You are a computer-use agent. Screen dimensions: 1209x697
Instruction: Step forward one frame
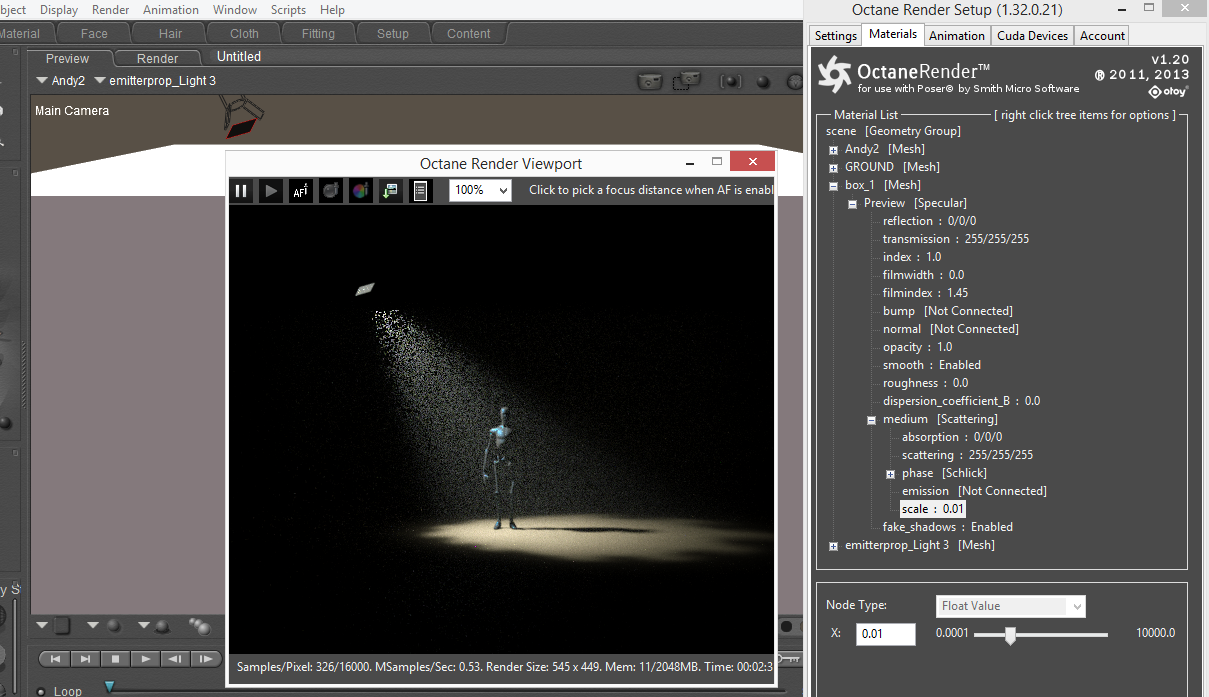click(x=206, y=659)
